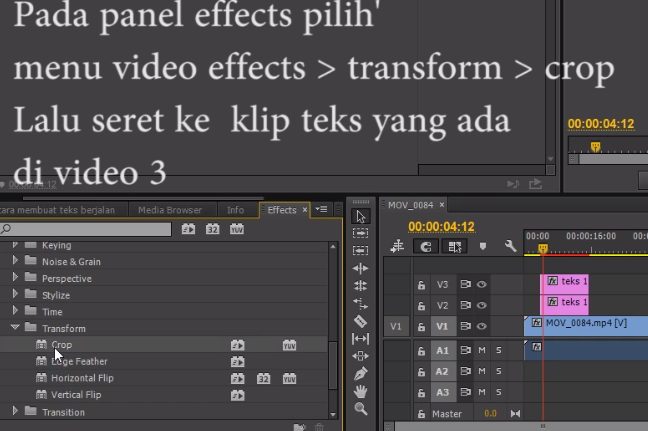Select the Track Select tool
The image size is (648, 431).
point(360,233)
